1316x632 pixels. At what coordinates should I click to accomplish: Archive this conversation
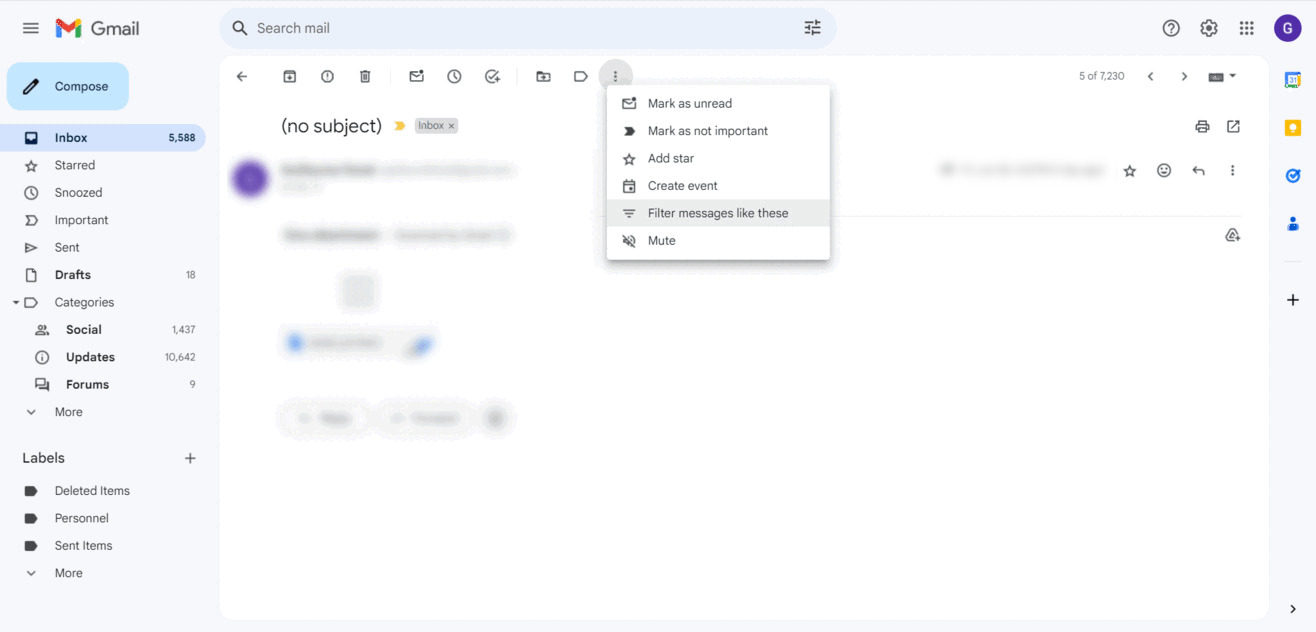[x=289, y=76]
